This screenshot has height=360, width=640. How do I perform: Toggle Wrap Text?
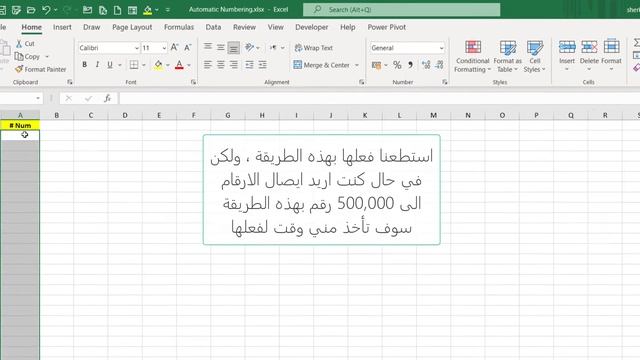click(314, 48)
